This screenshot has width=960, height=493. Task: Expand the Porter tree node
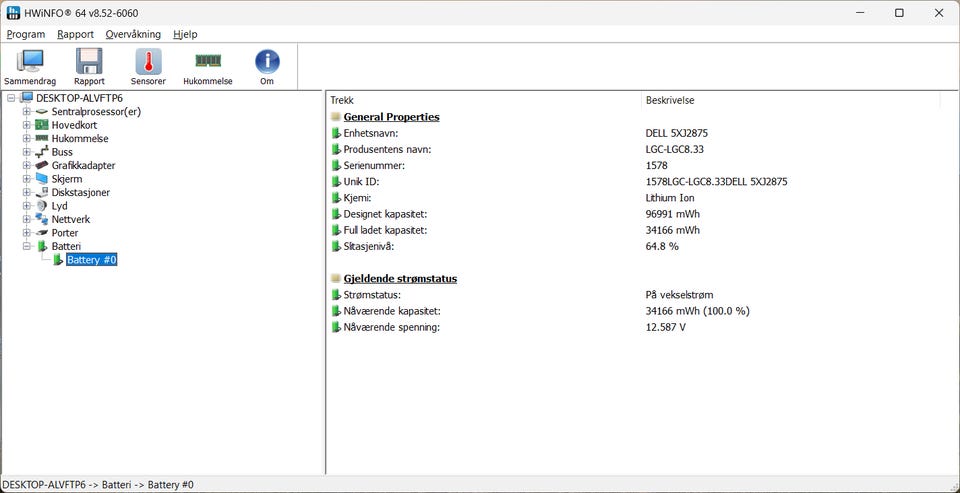click(x=26, y=233)
